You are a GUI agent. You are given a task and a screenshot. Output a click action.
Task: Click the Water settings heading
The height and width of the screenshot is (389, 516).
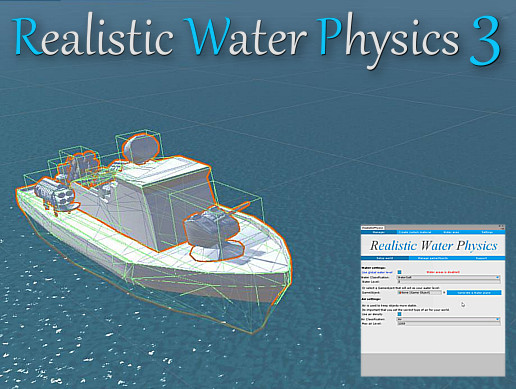373,268
